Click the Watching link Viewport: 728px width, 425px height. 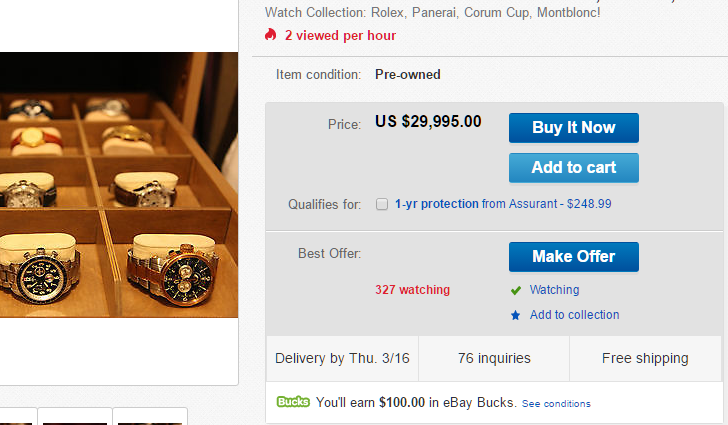[554, 290]
